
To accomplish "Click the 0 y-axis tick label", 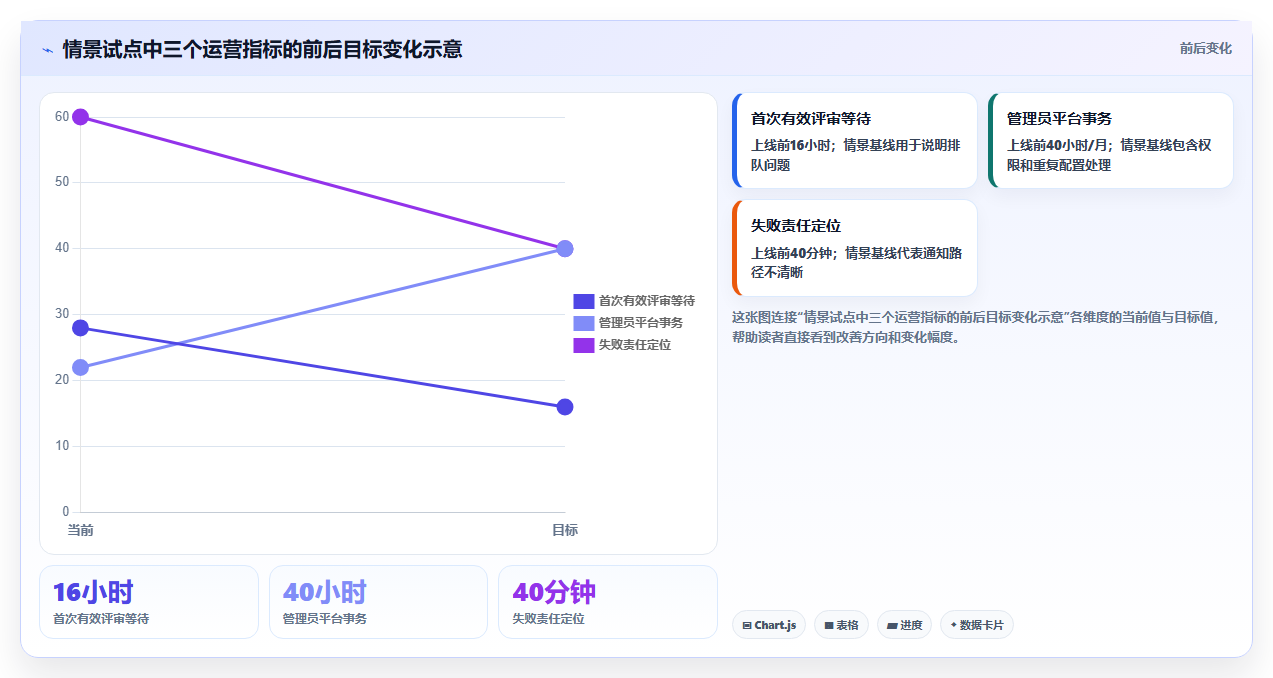I will tap(65, 512).
